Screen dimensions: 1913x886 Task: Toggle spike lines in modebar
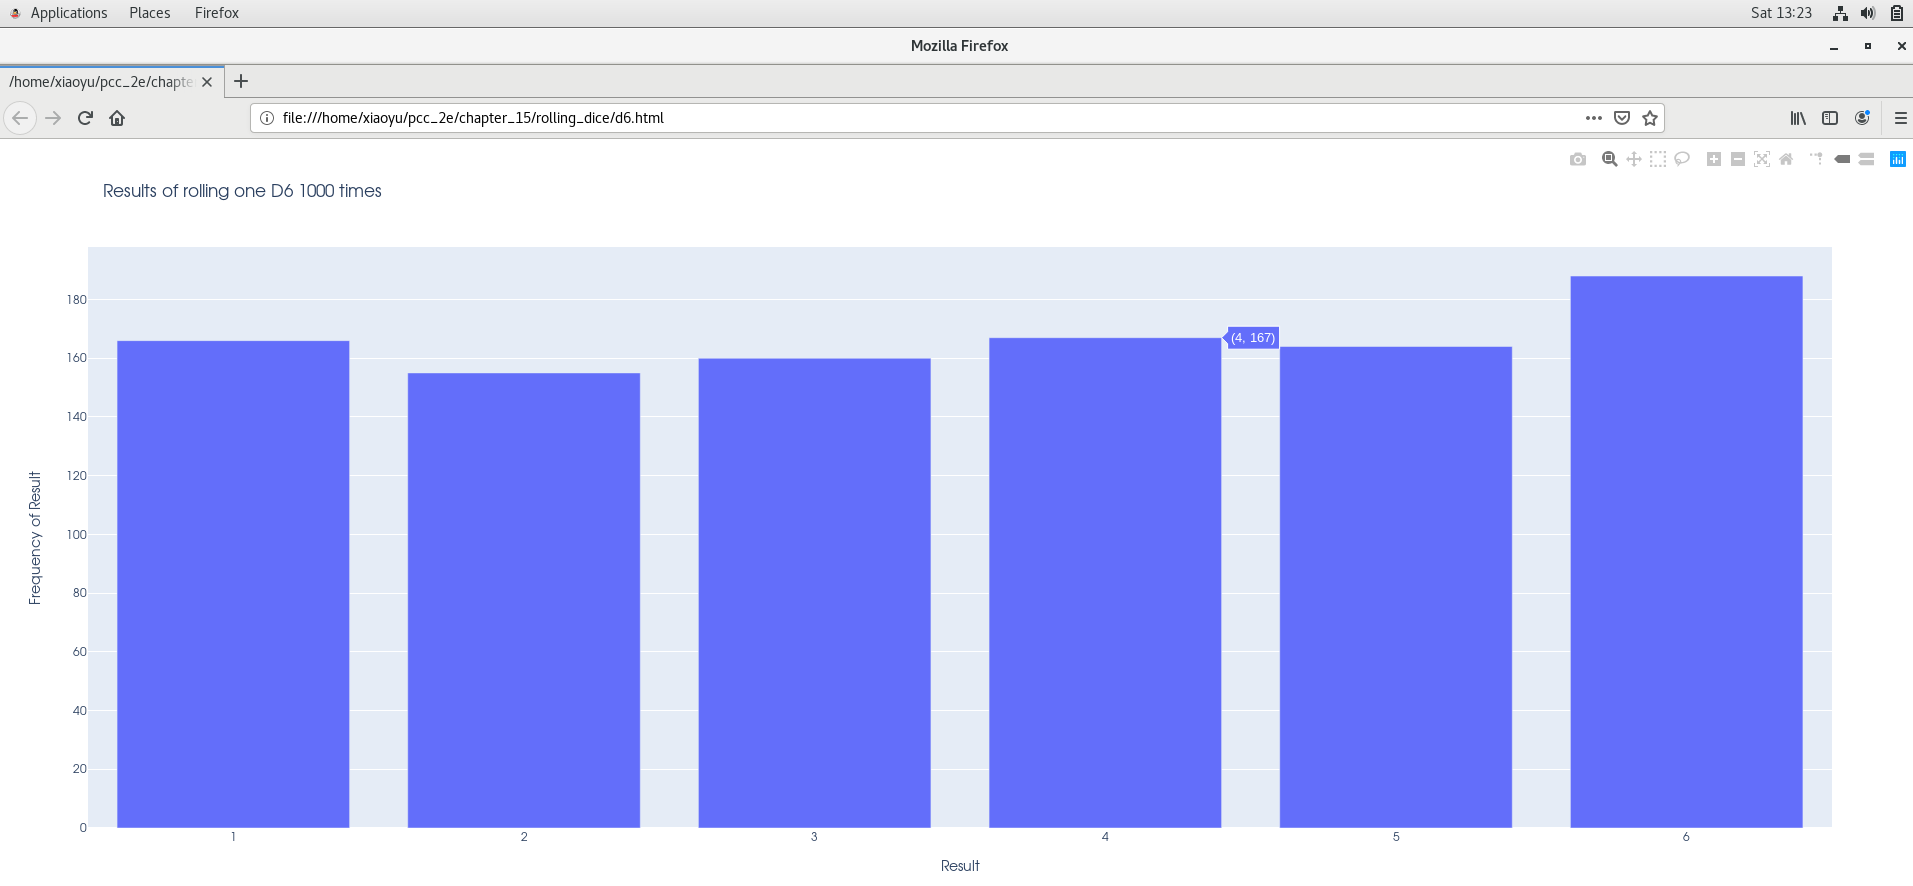pos(1817,159)
